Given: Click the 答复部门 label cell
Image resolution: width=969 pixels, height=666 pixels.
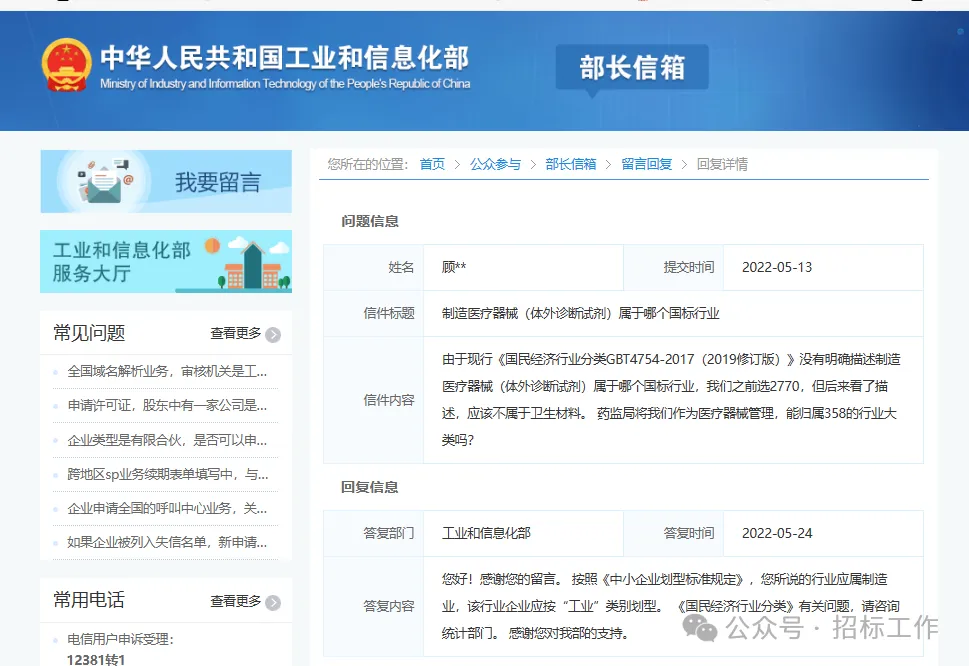Looking at the screenshot, I should coord(374,533).
